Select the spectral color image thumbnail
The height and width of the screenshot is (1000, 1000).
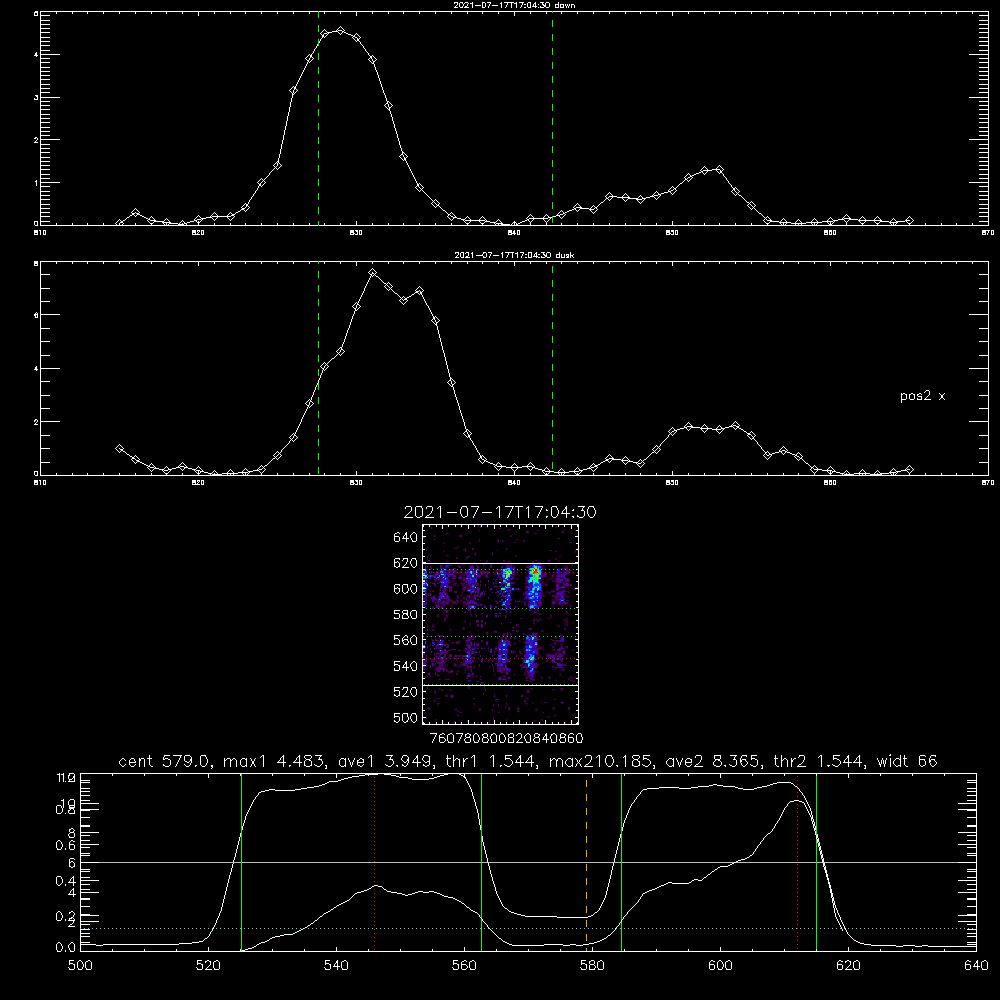pyautogui.click(x=501, y=624)
